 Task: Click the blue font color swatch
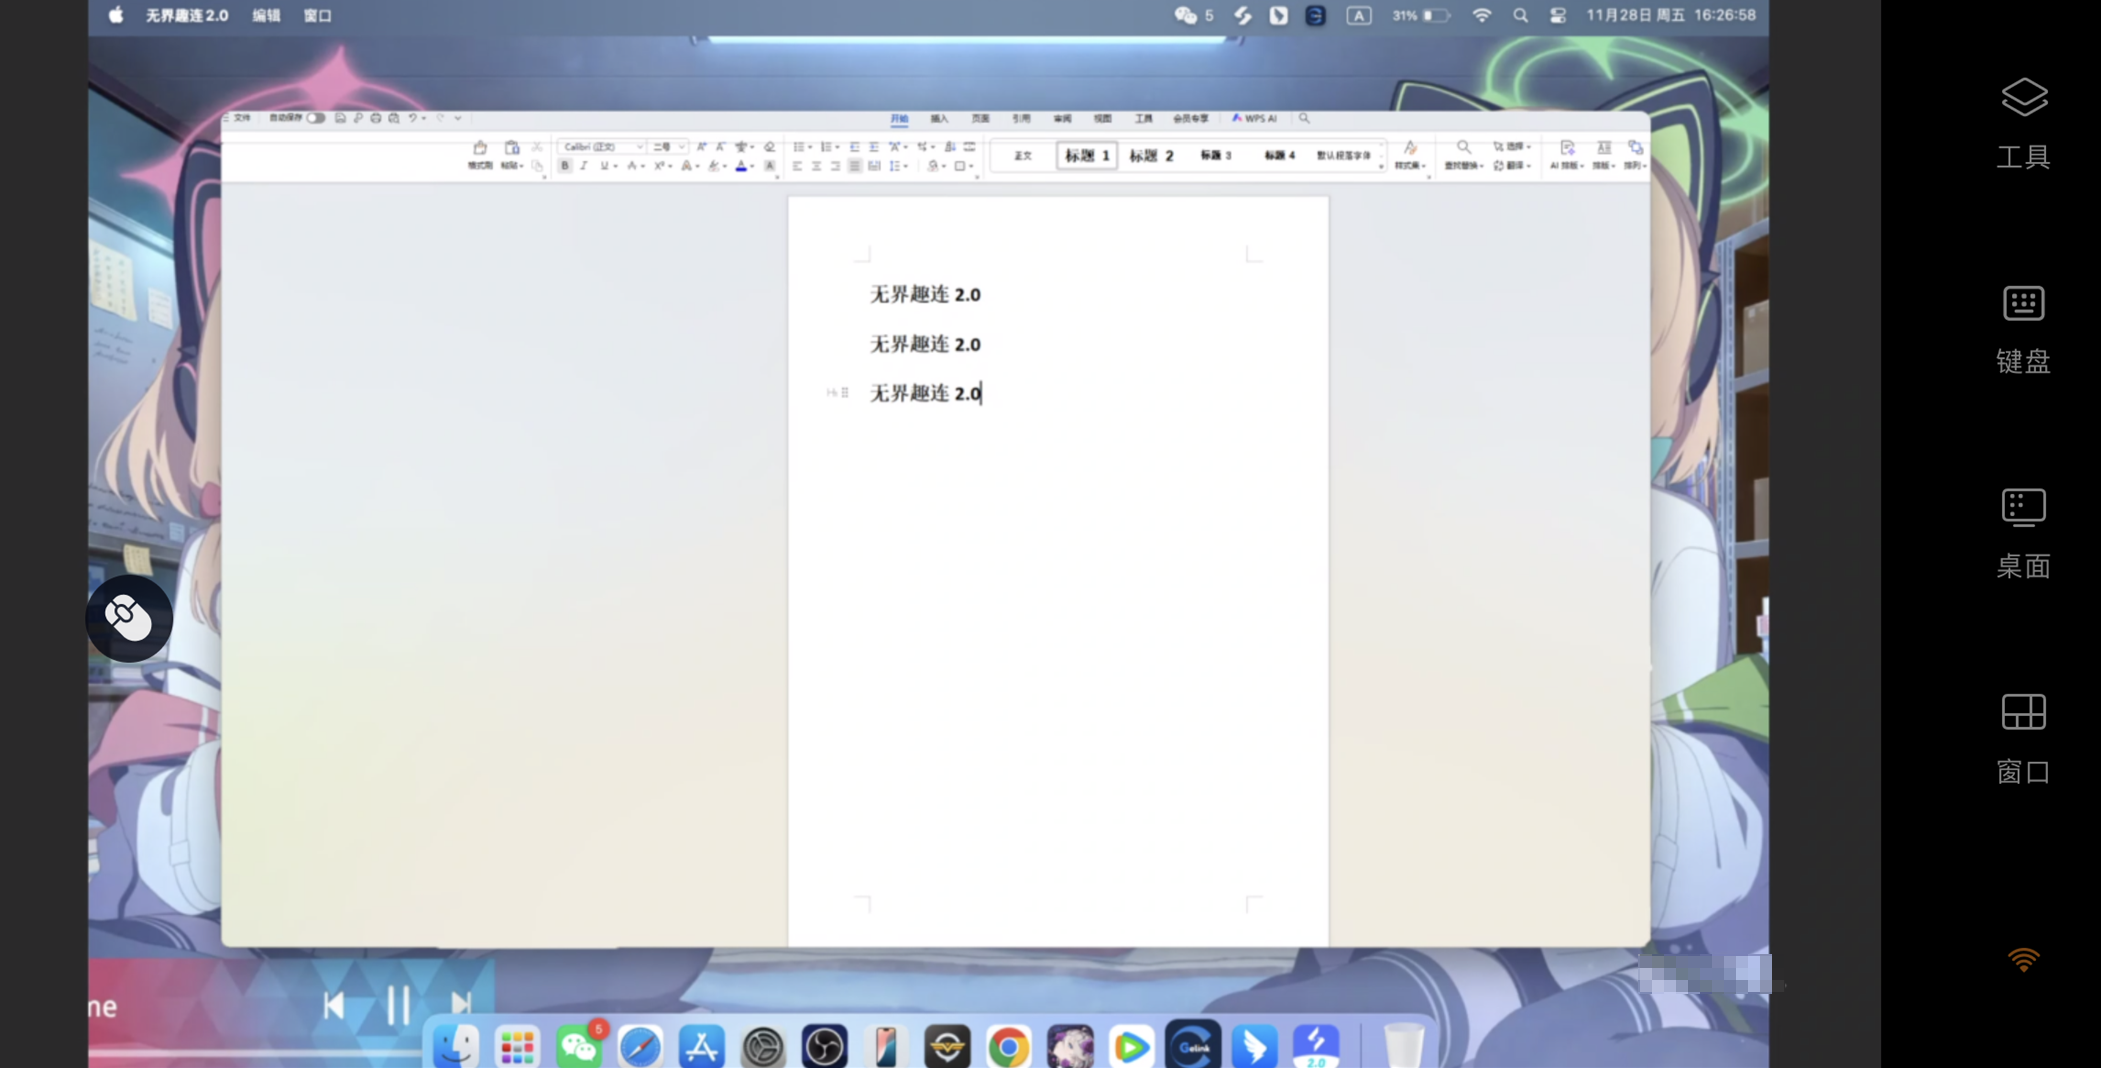741,166
